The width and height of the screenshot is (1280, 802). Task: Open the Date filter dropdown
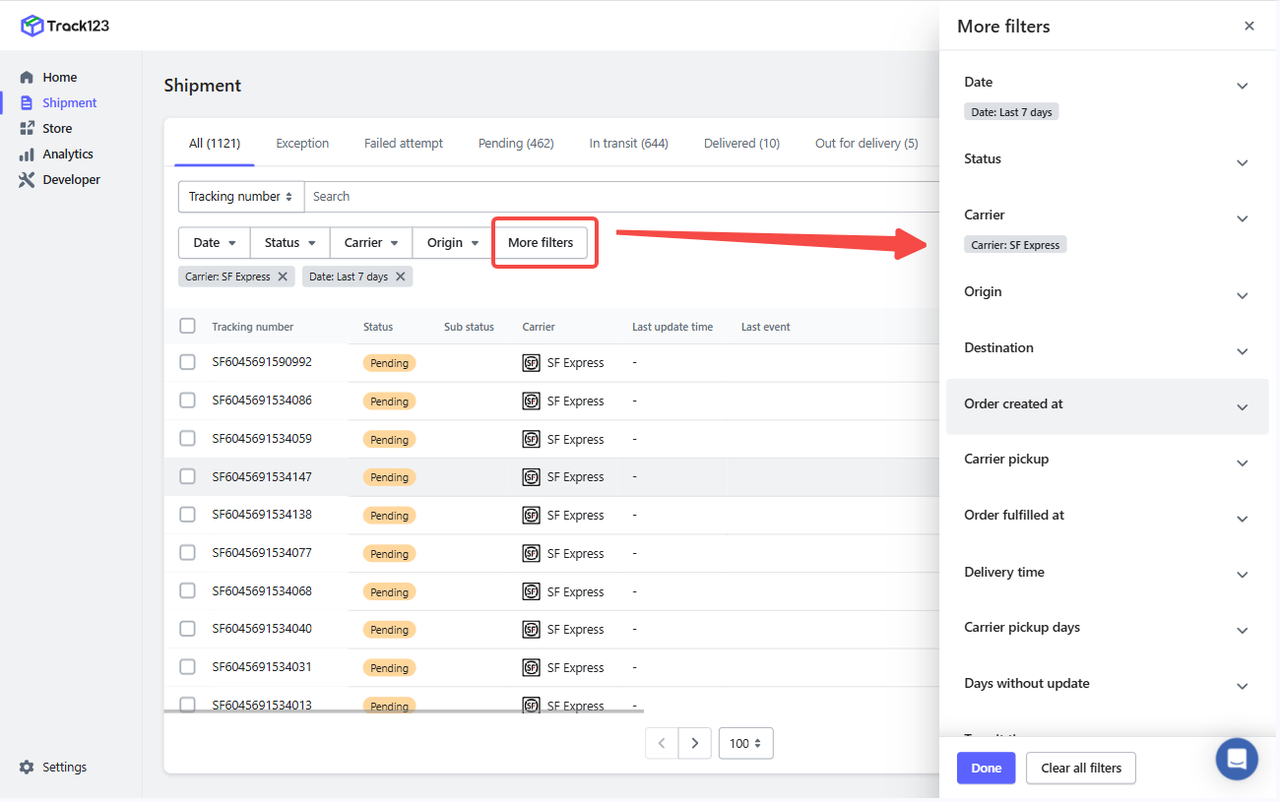(214, 243)
